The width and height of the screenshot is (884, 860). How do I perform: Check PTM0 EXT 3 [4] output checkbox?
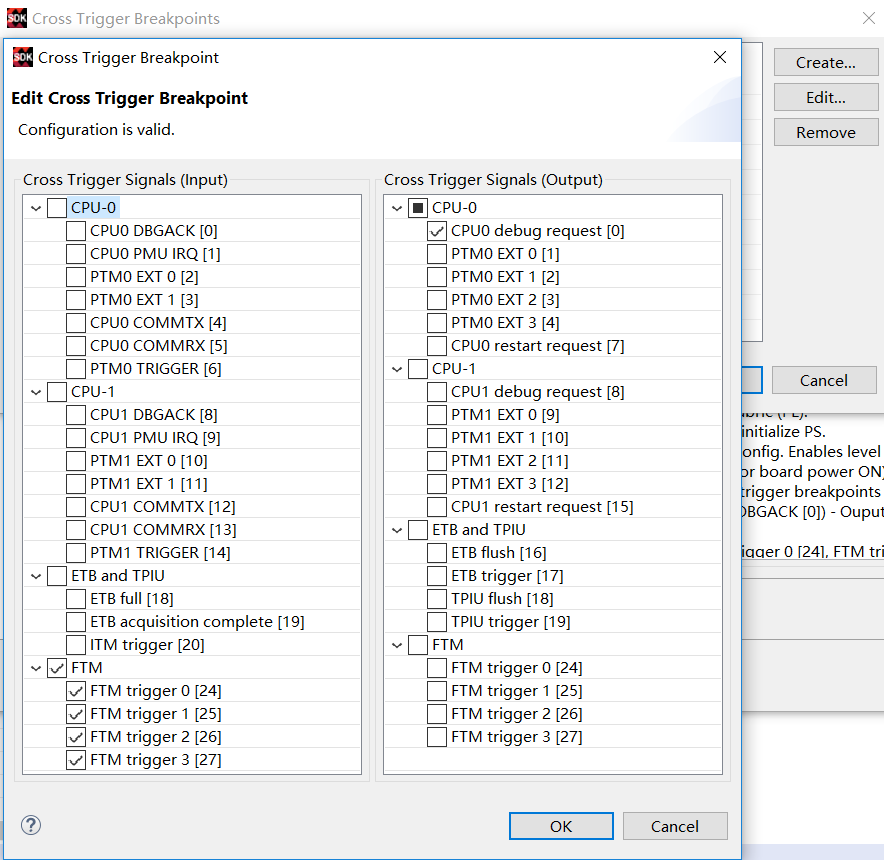(x=437, y=323)
